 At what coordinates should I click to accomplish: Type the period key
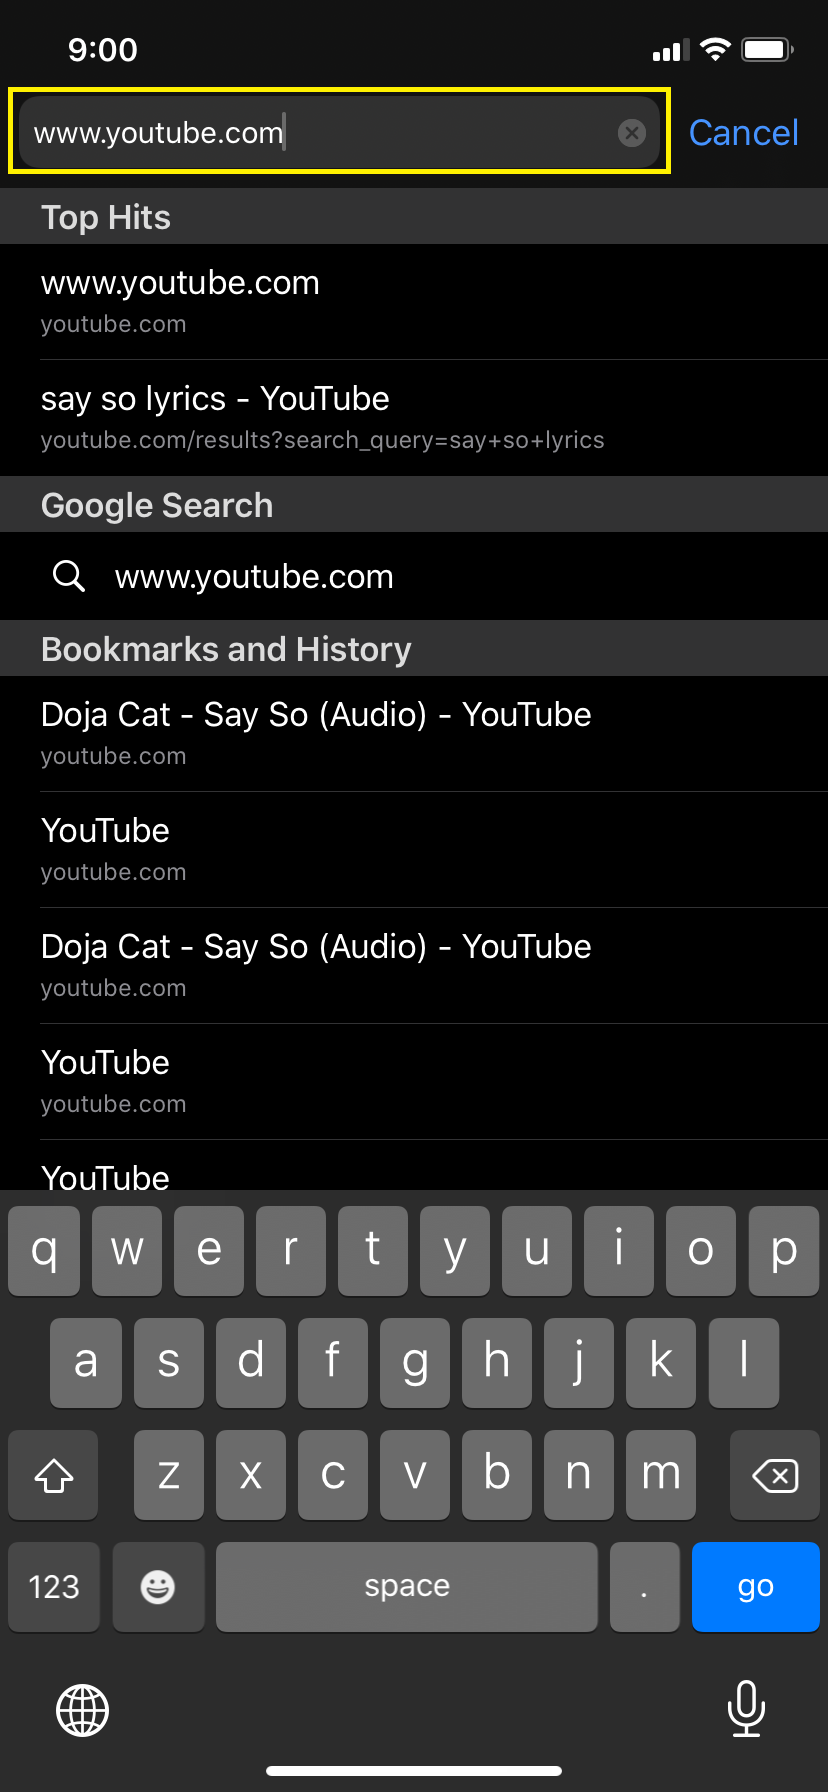pyautogui.click(x=644, y=1586)
